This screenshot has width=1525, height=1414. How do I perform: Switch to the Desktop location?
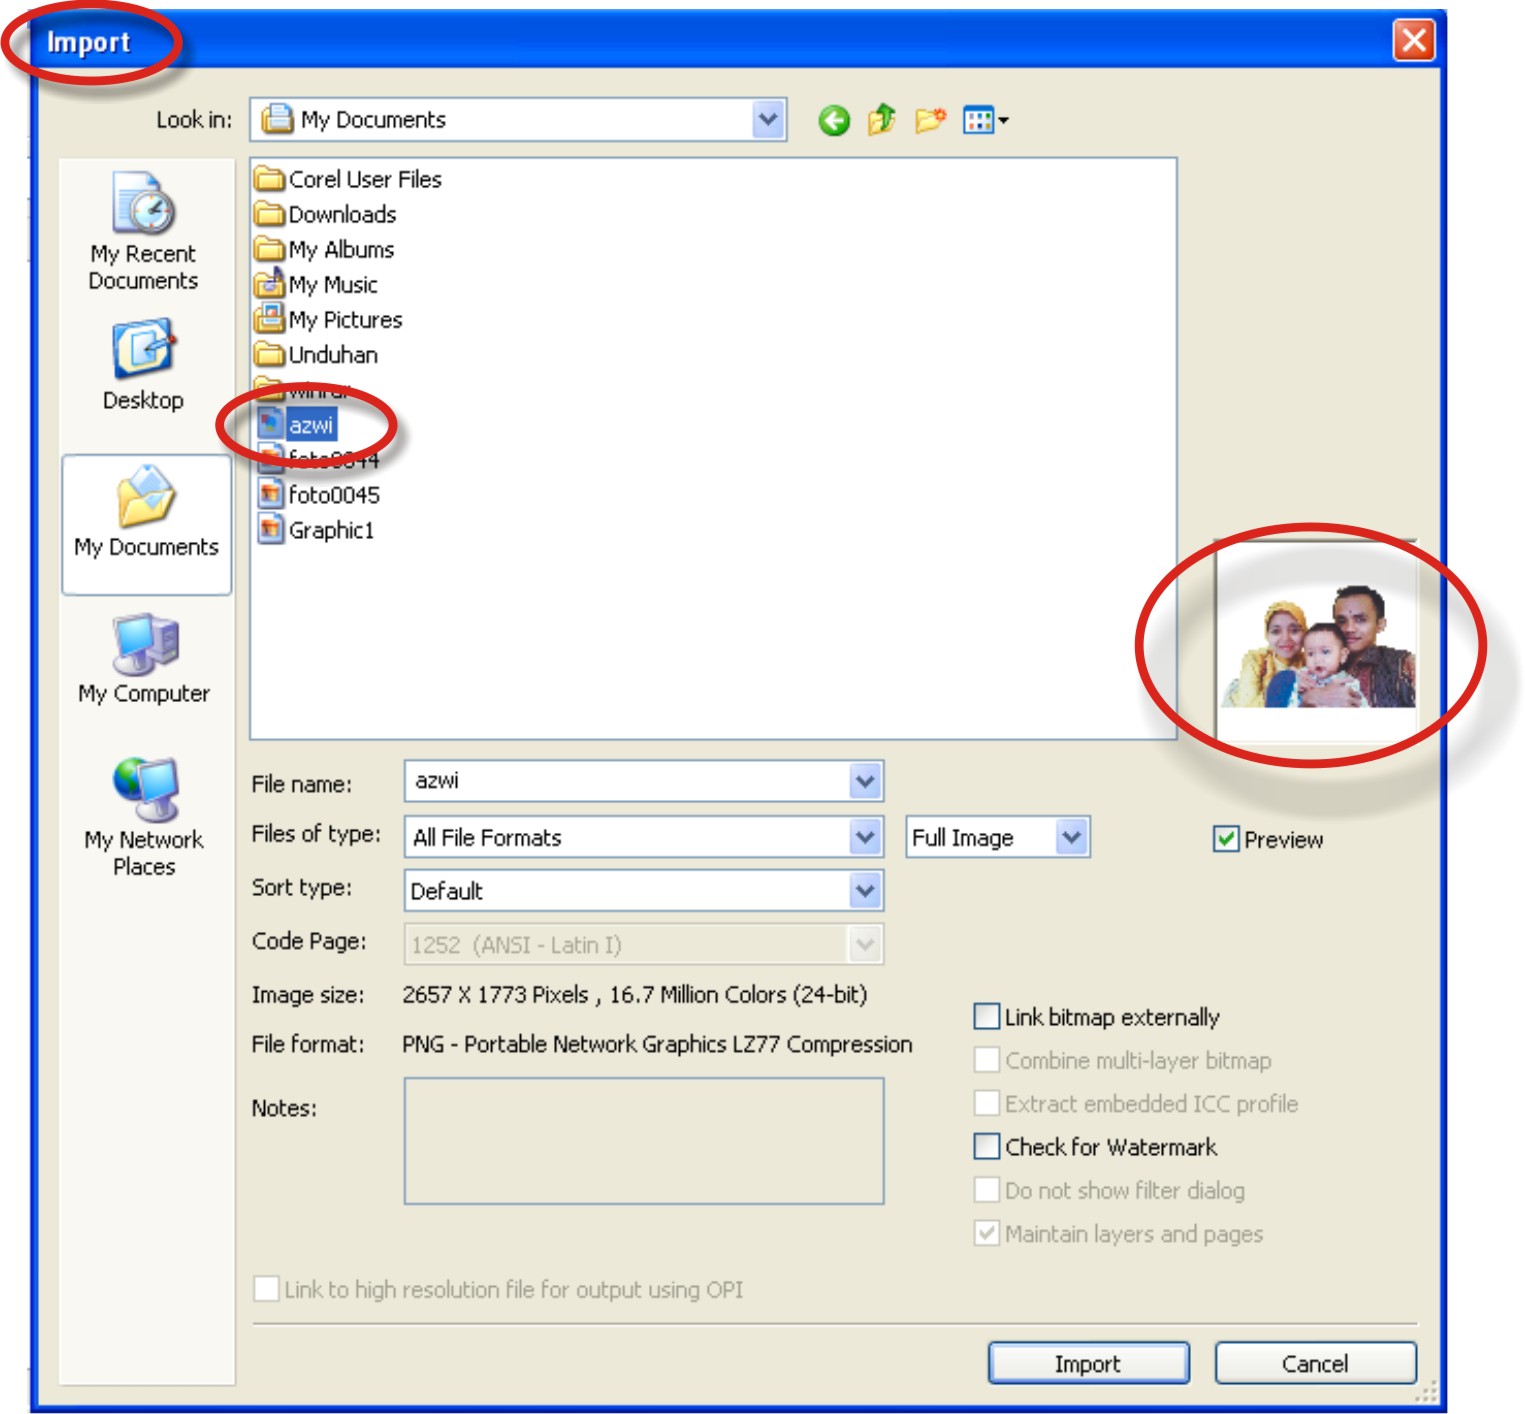pyautogui.click(x=145, y=360)
